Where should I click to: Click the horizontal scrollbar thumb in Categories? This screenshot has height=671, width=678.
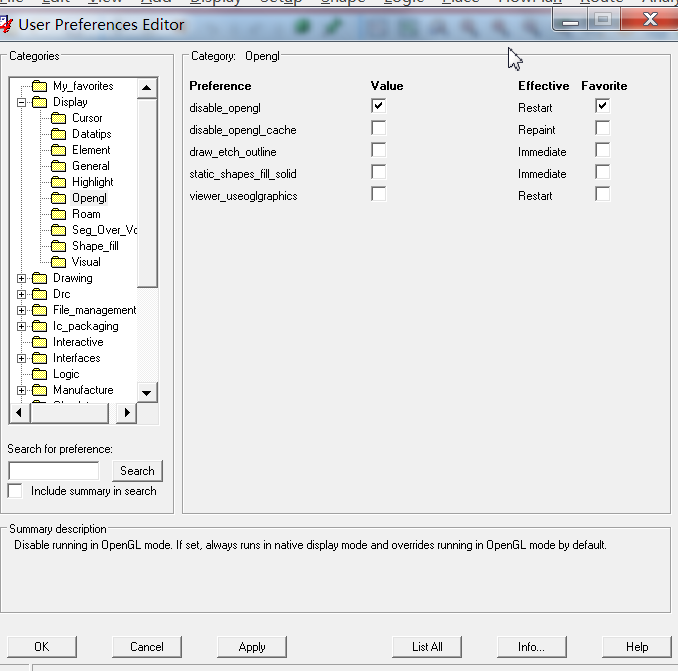point(69,413)
